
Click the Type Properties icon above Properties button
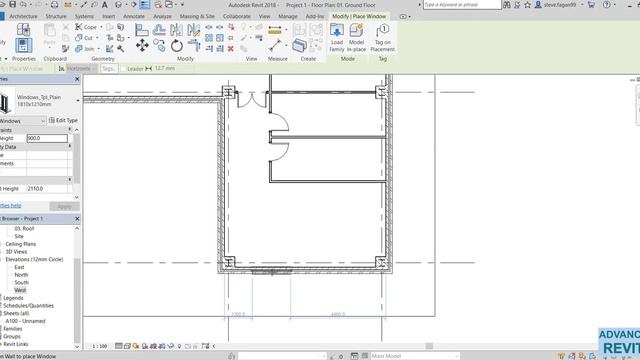(x=23, y=29)
